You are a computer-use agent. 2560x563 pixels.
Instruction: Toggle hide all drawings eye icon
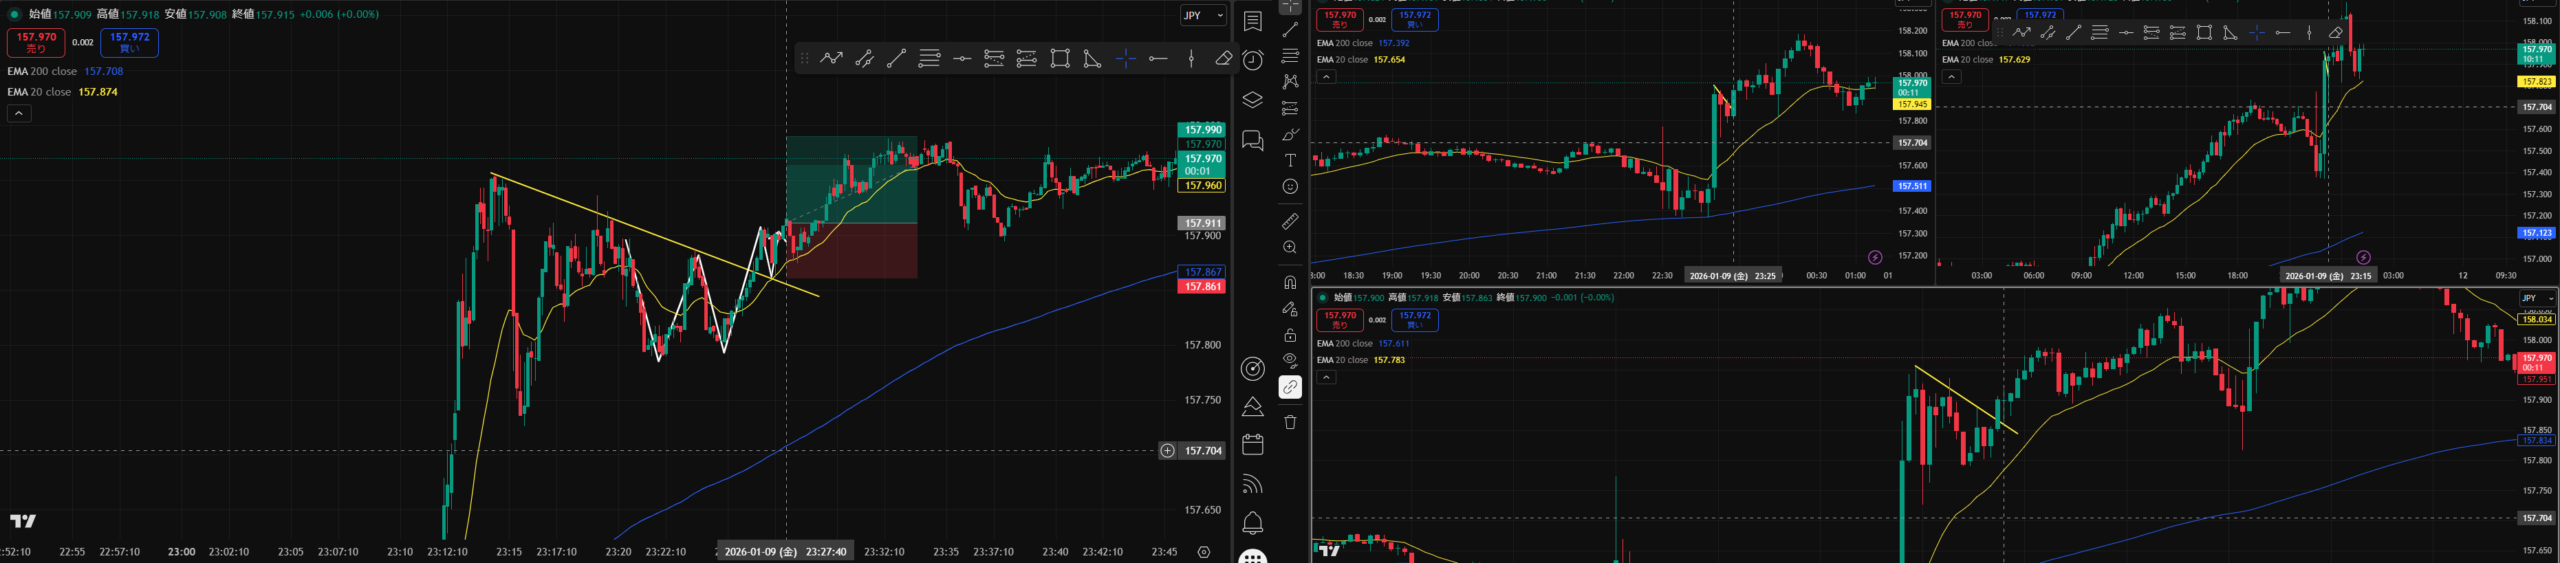coord(1290,359)
